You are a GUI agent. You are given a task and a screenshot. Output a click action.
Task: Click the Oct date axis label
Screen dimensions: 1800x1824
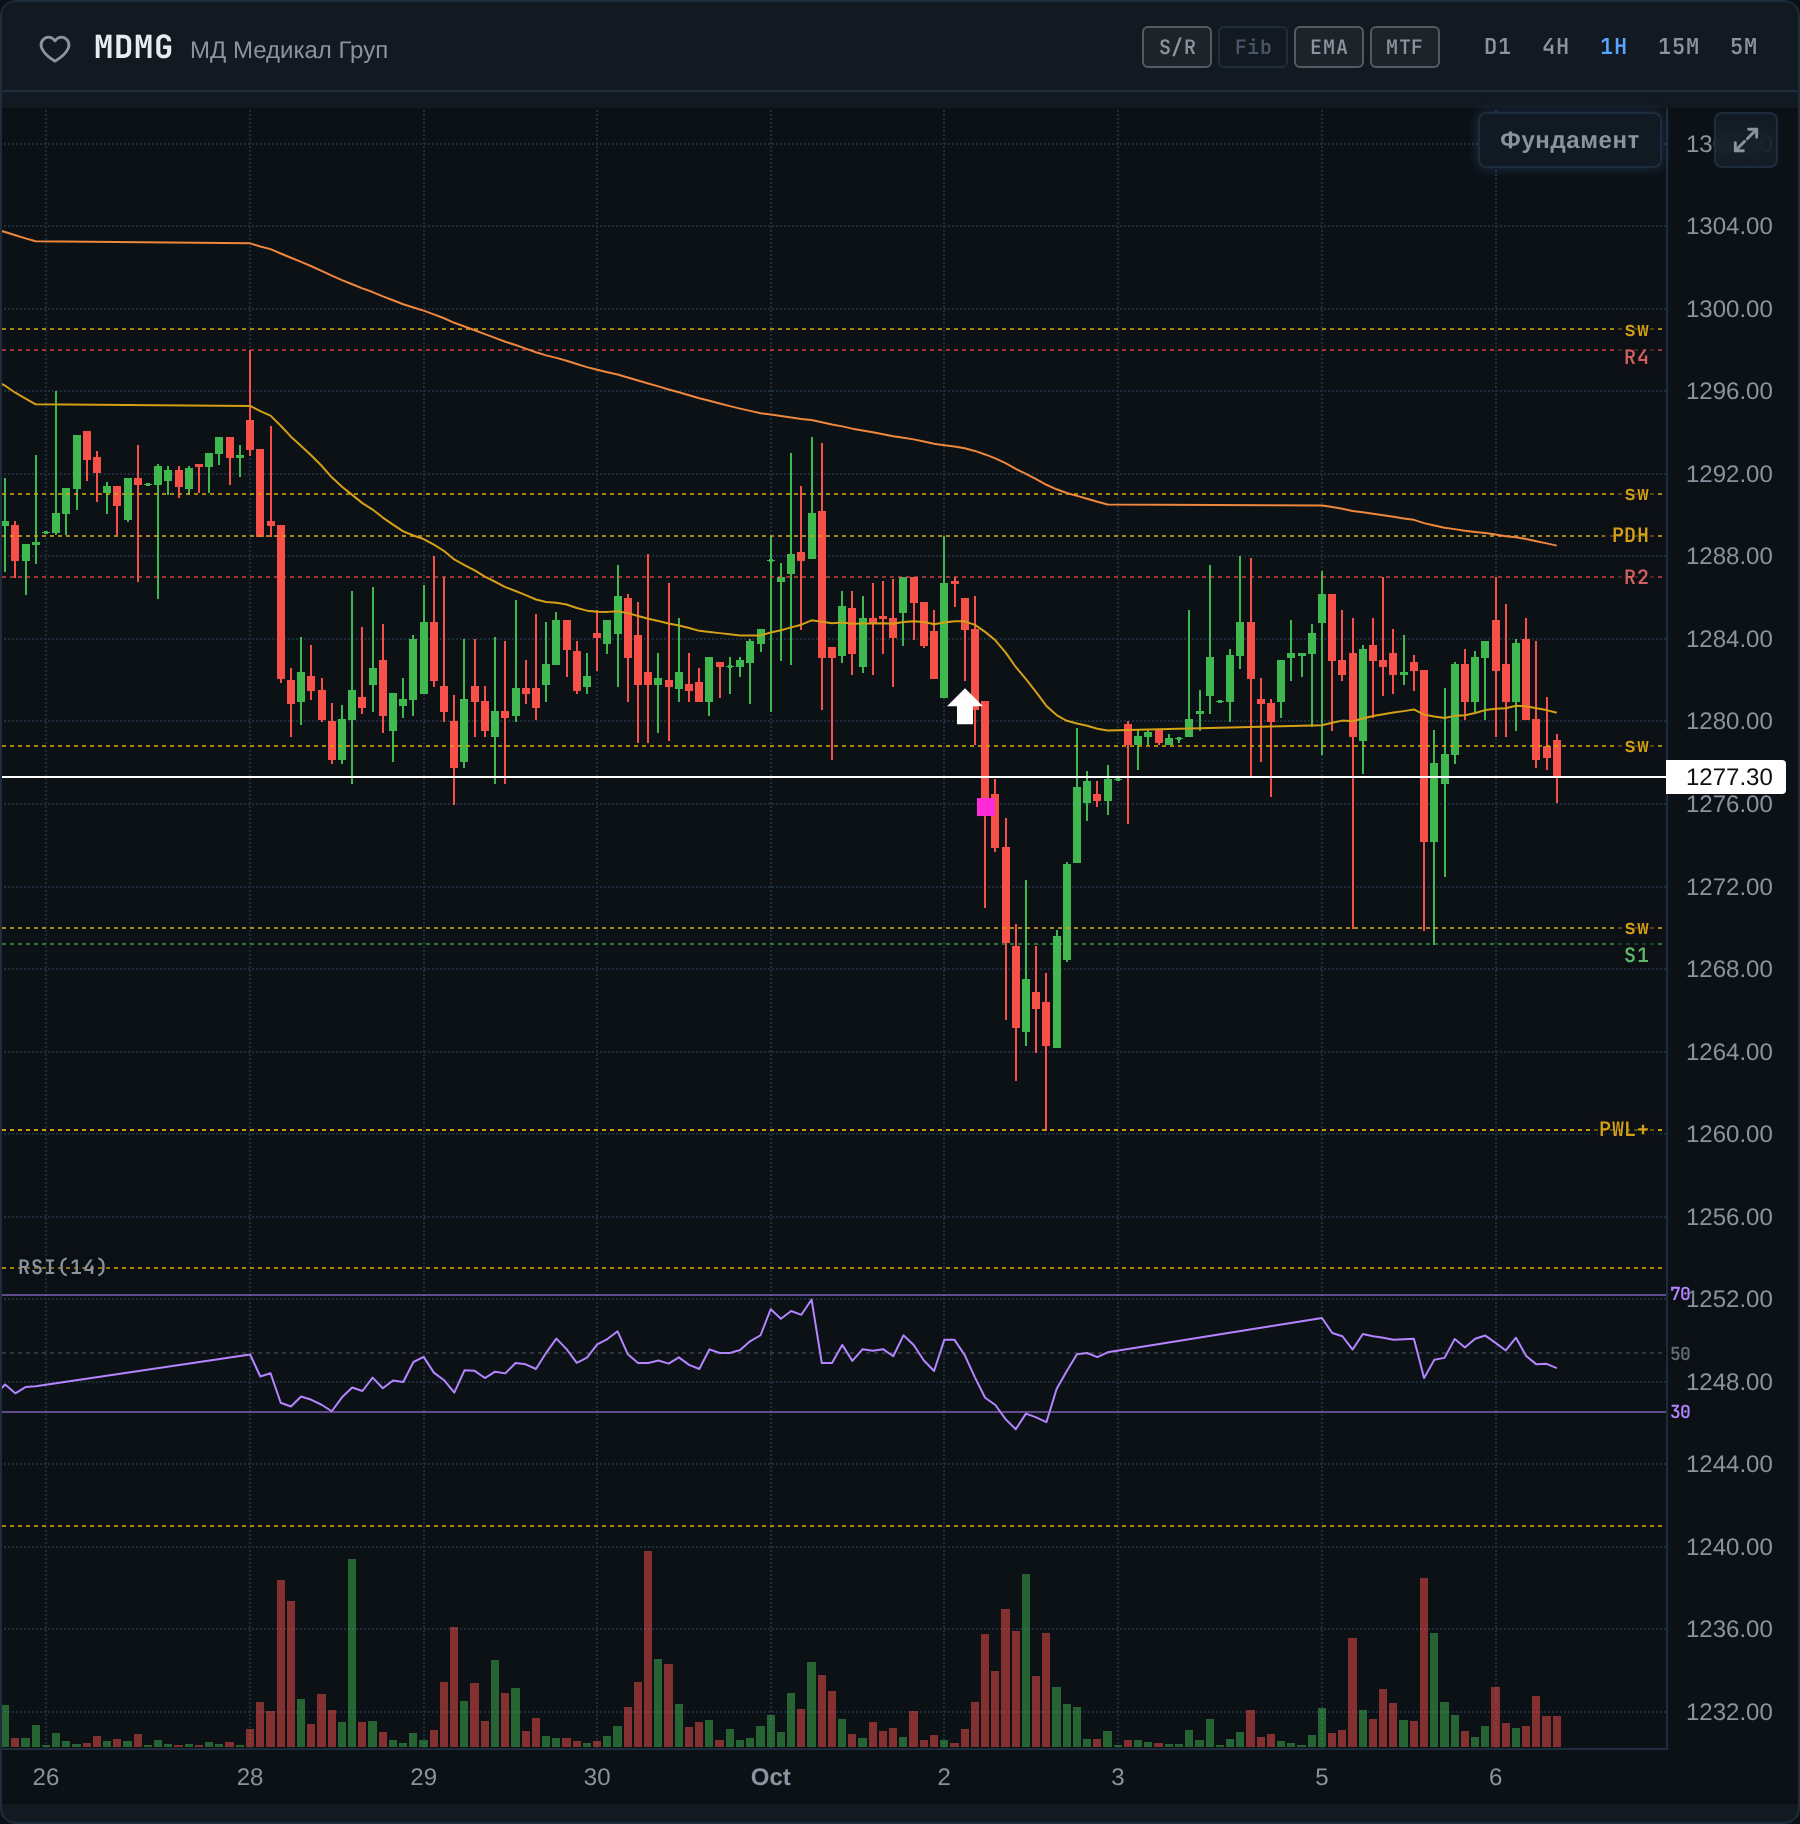point(770,1777)
